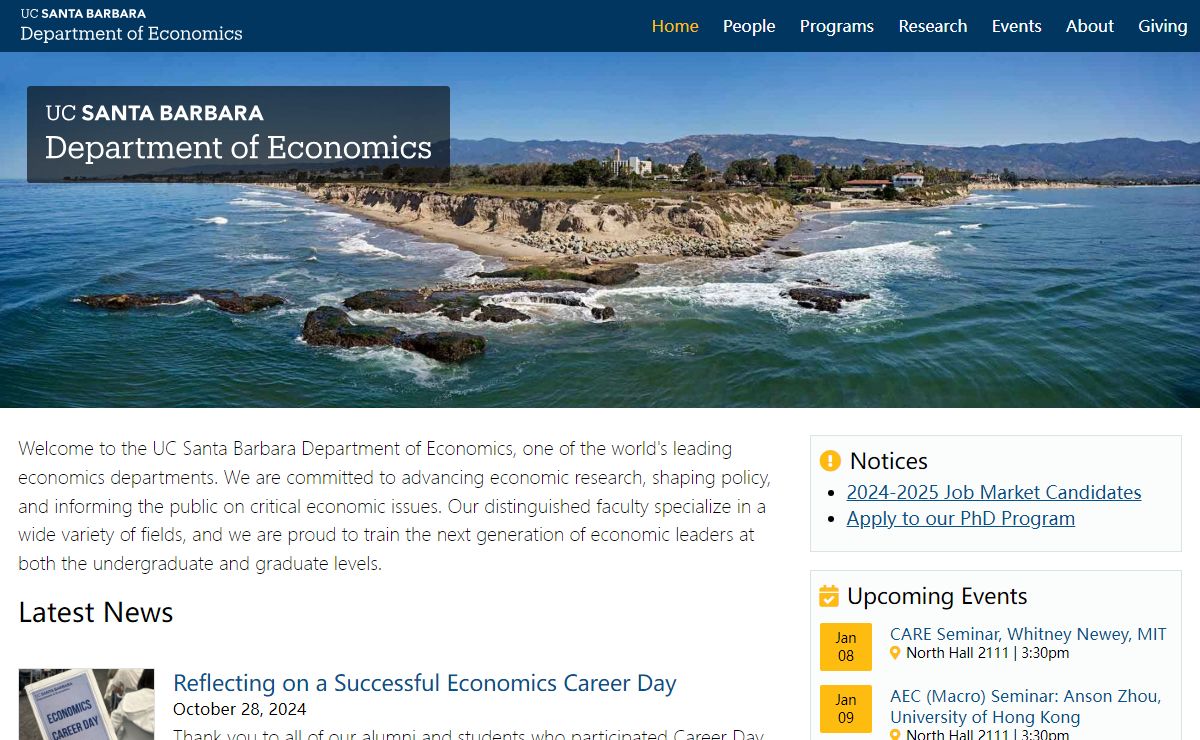Image resolution: width=1200 pixels, height=740 pixels.
Task: Open Apply to our PhD Program link
Action: (x=961, y=518)
